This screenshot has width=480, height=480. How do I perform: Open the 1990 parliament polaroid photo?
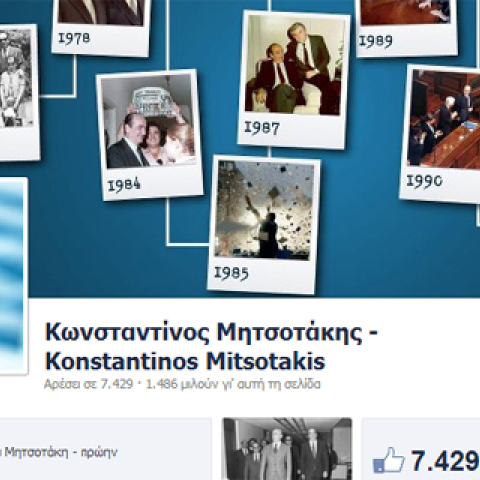(x=440, y=133)
